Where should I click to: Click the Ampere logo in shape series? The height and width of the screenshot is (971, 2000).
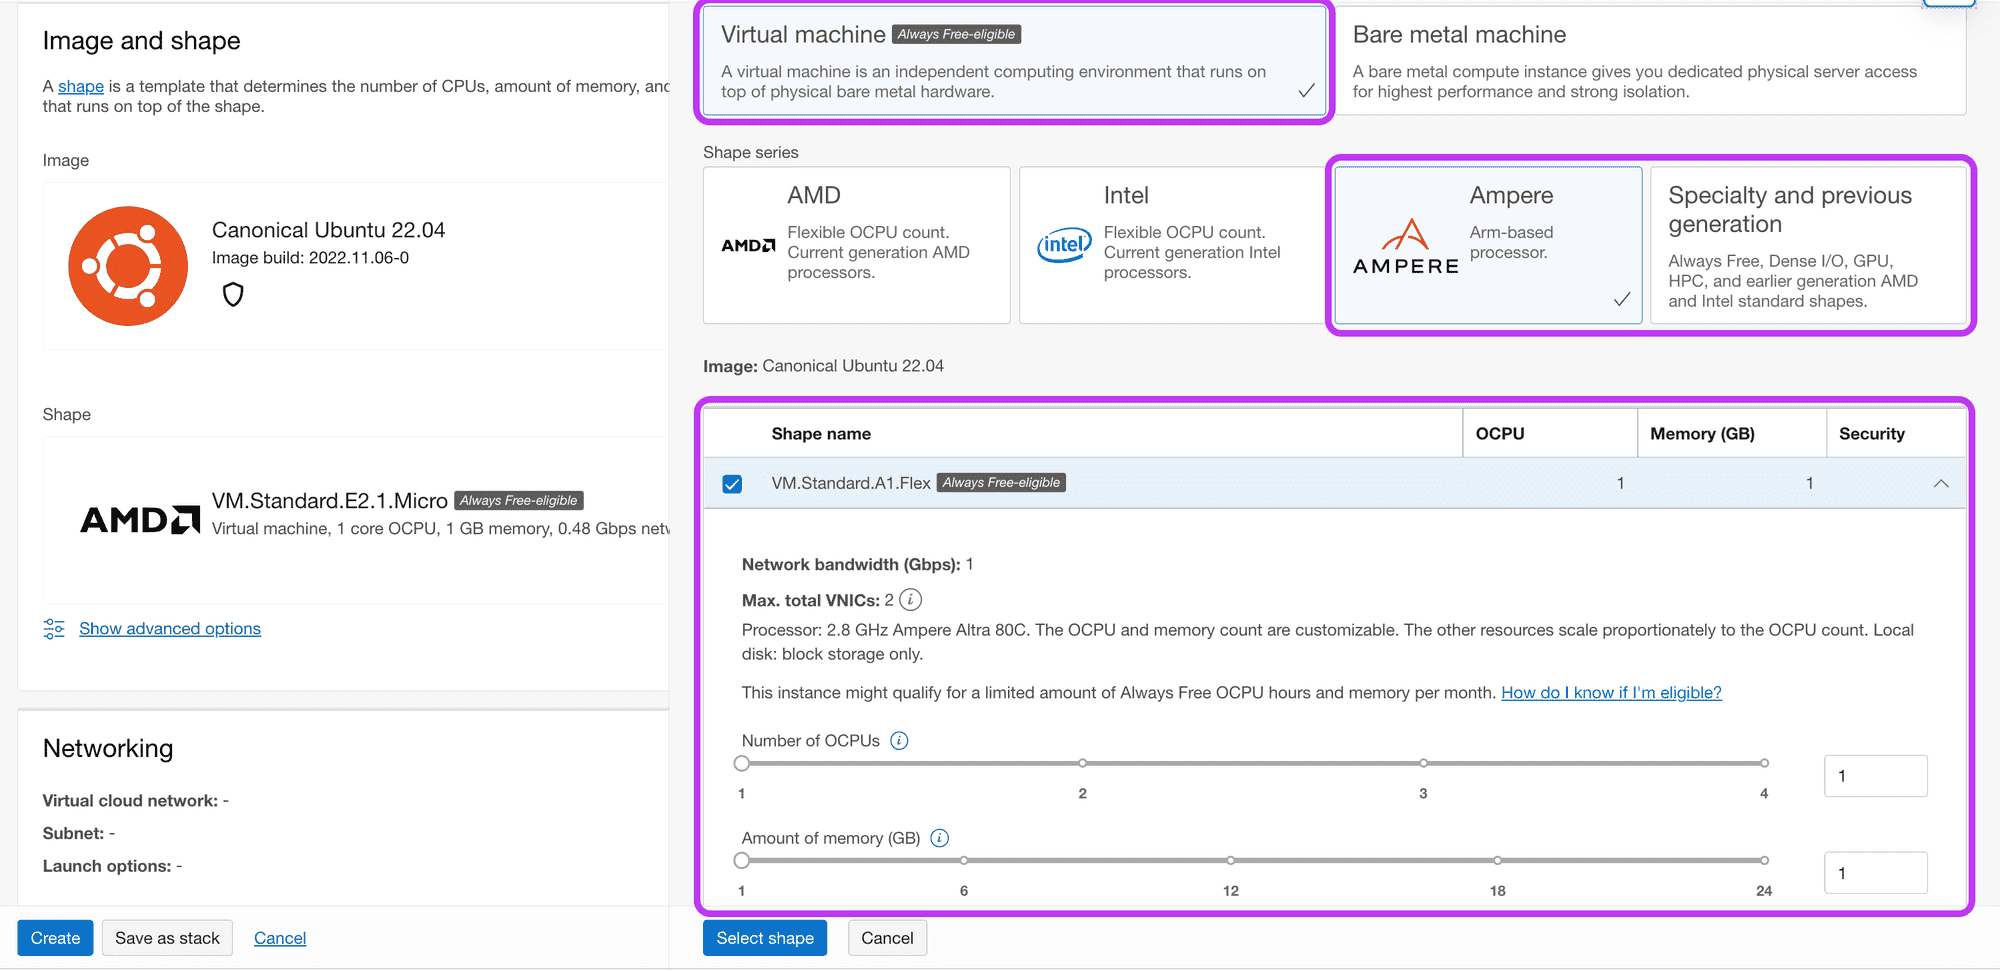coord(1405,247)
